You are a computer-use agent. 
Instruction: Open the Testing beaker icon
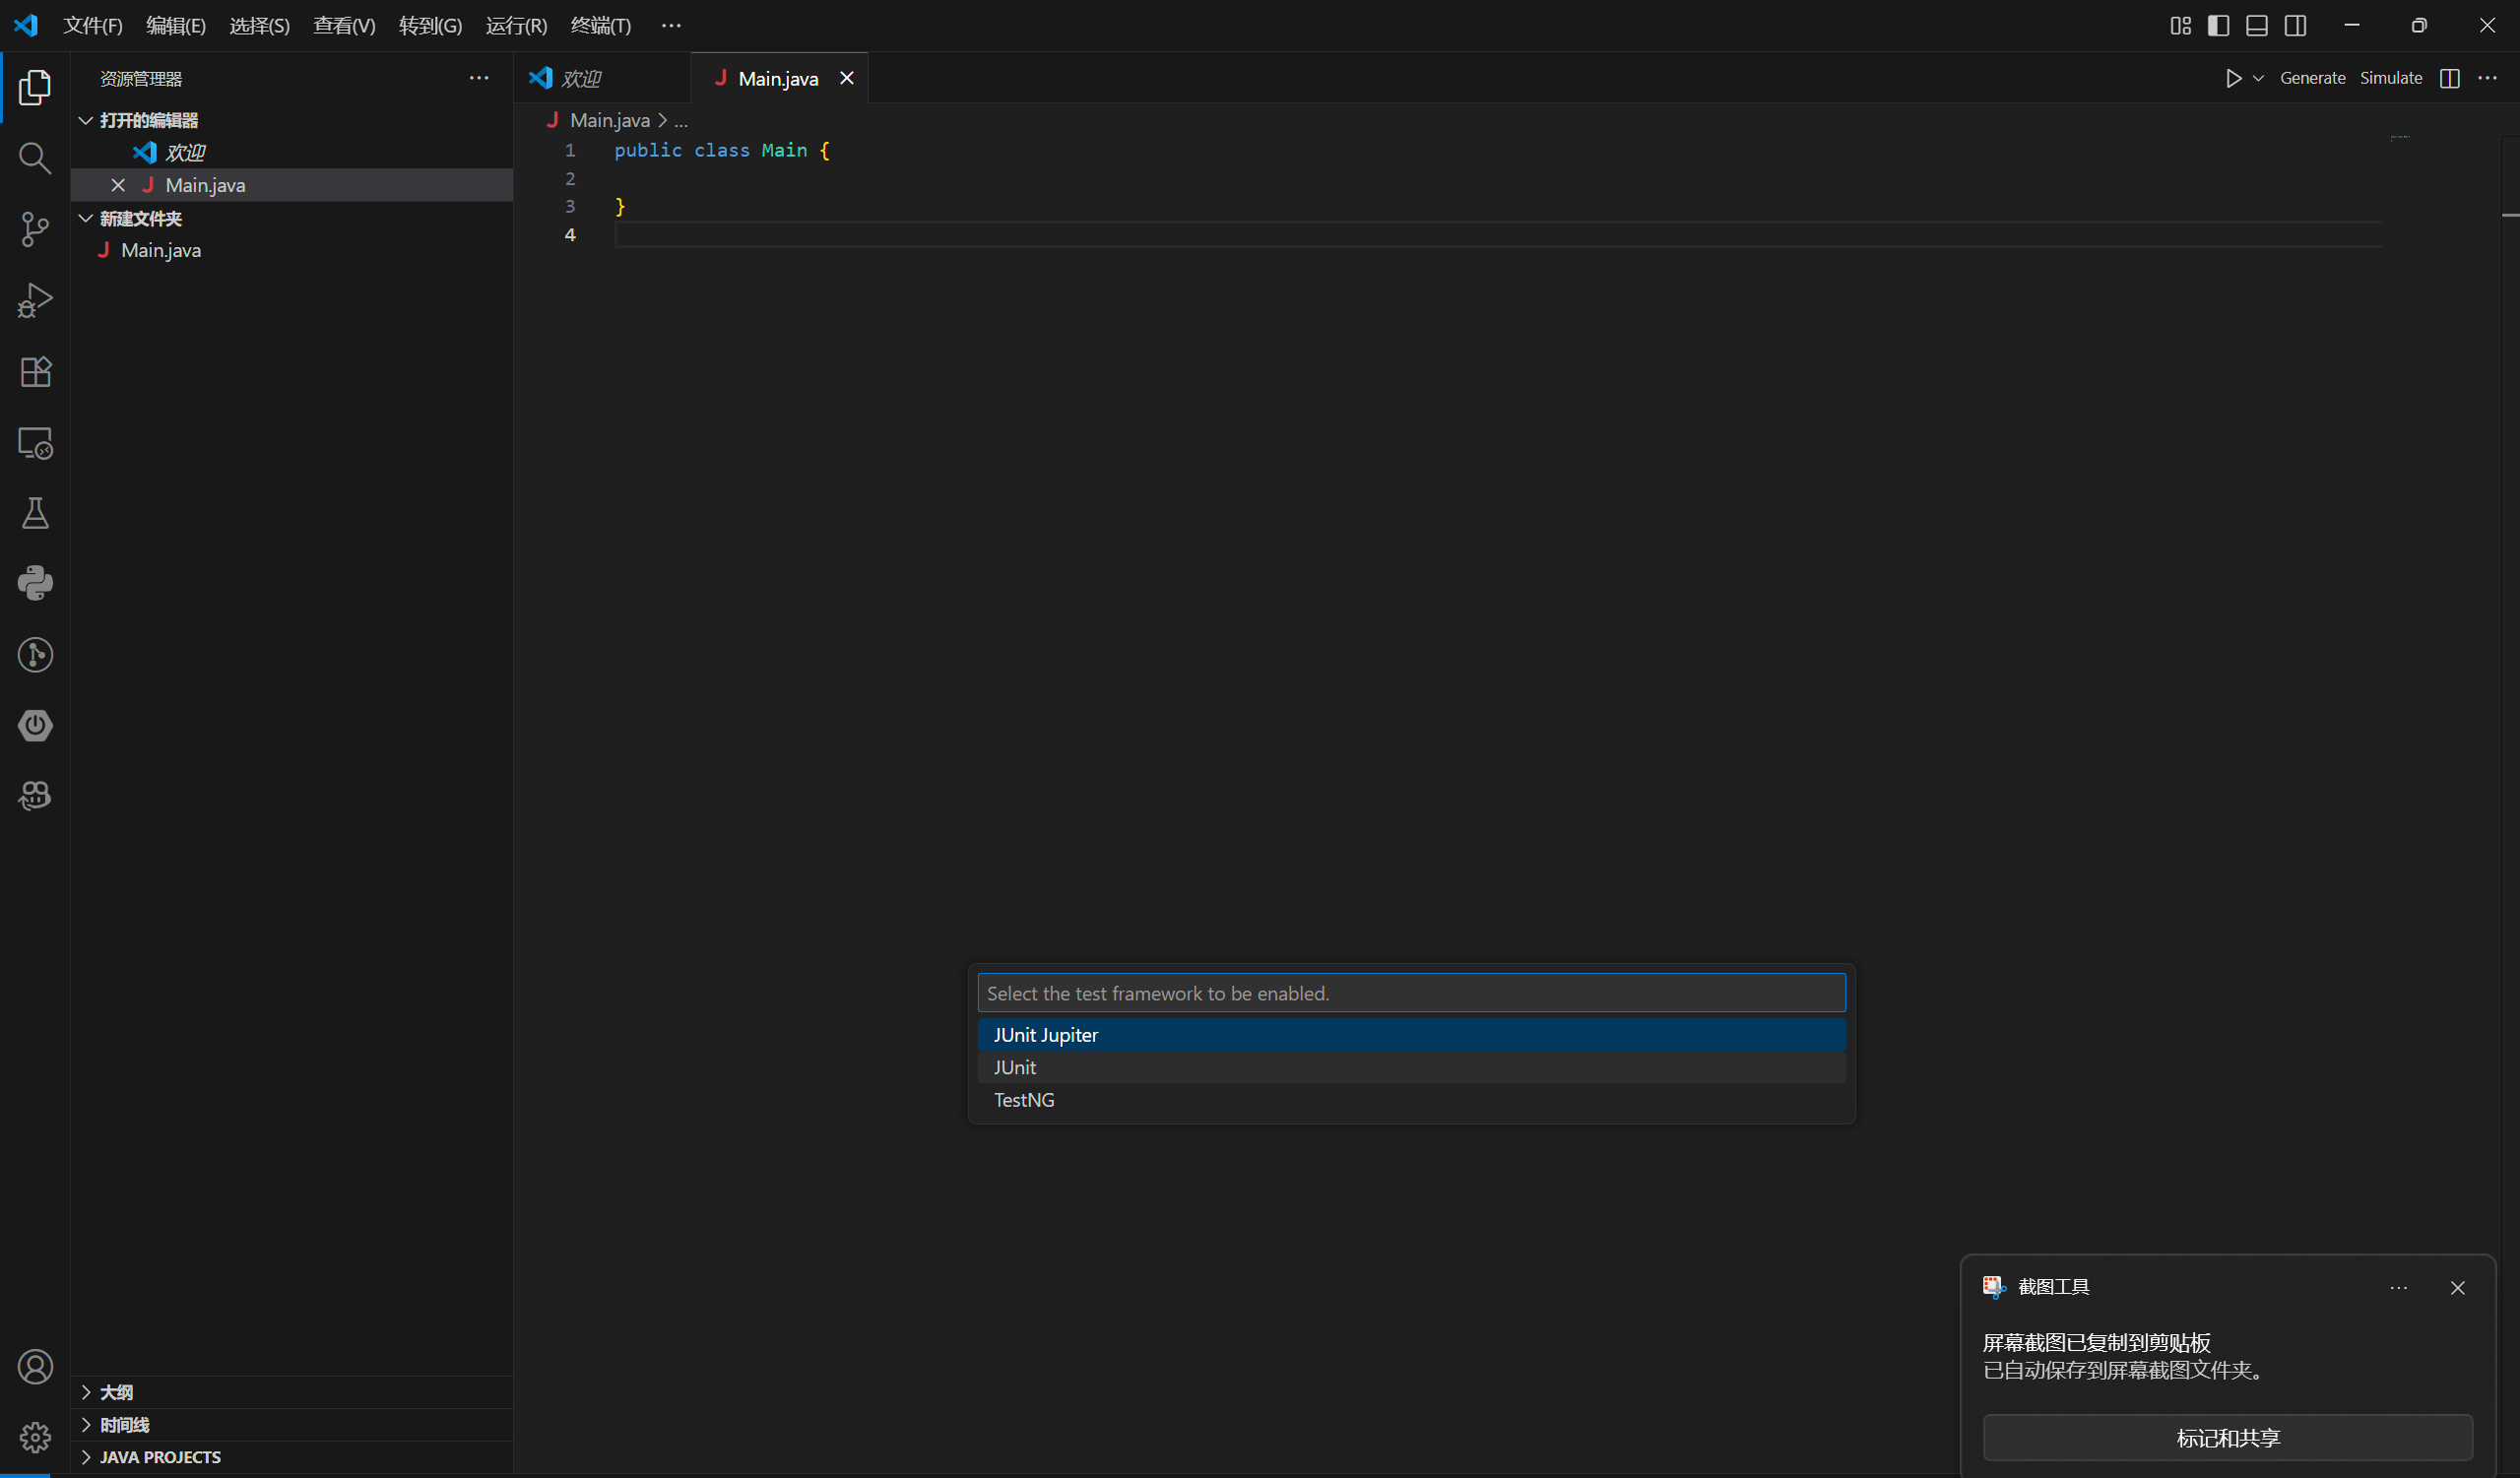coord(35,513)
